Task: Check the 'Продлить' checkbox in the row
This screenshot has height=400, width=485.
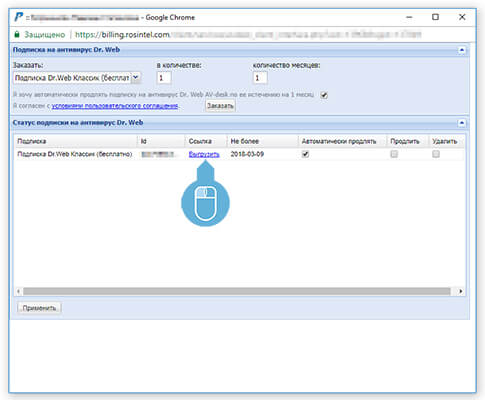Action: click(x=394, y=154)
